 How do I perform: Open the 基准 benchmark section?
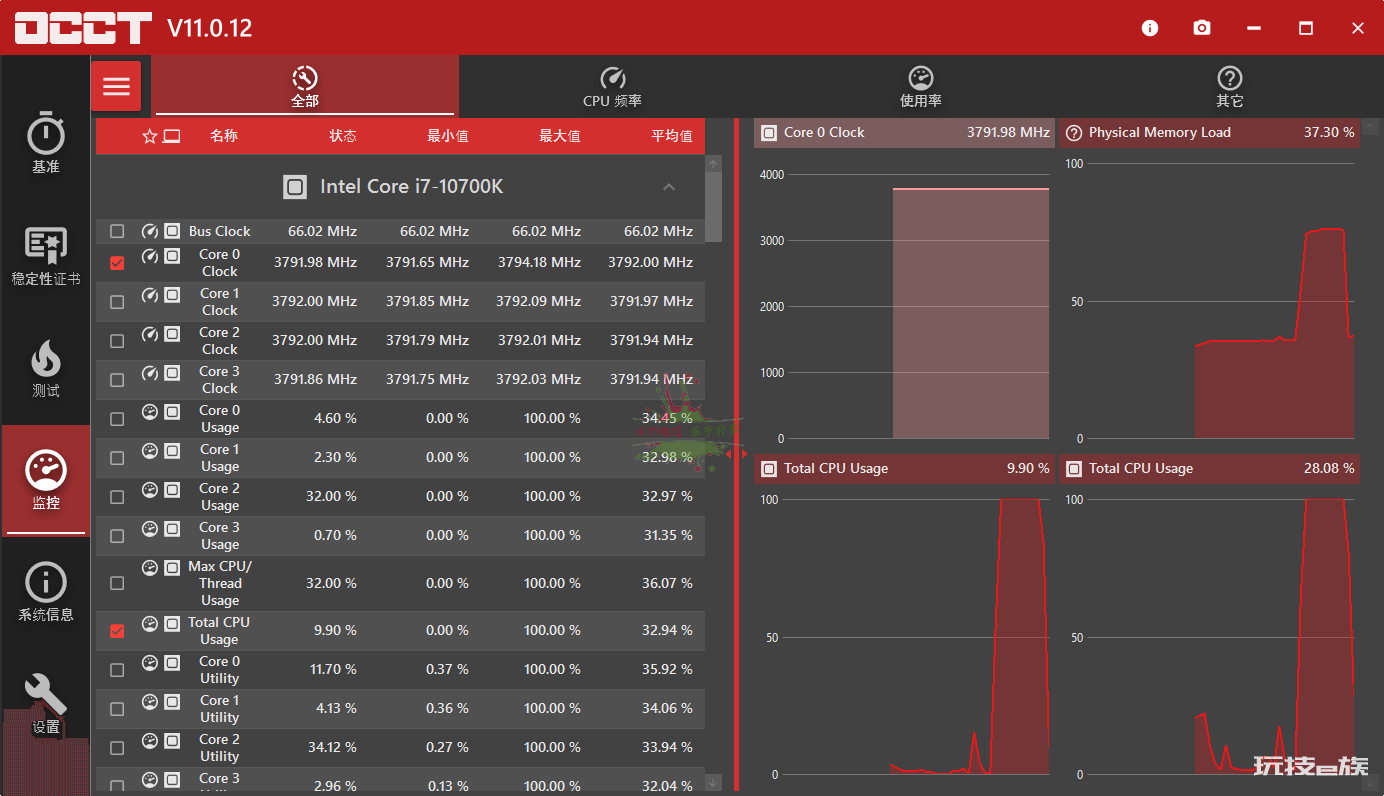45,143
